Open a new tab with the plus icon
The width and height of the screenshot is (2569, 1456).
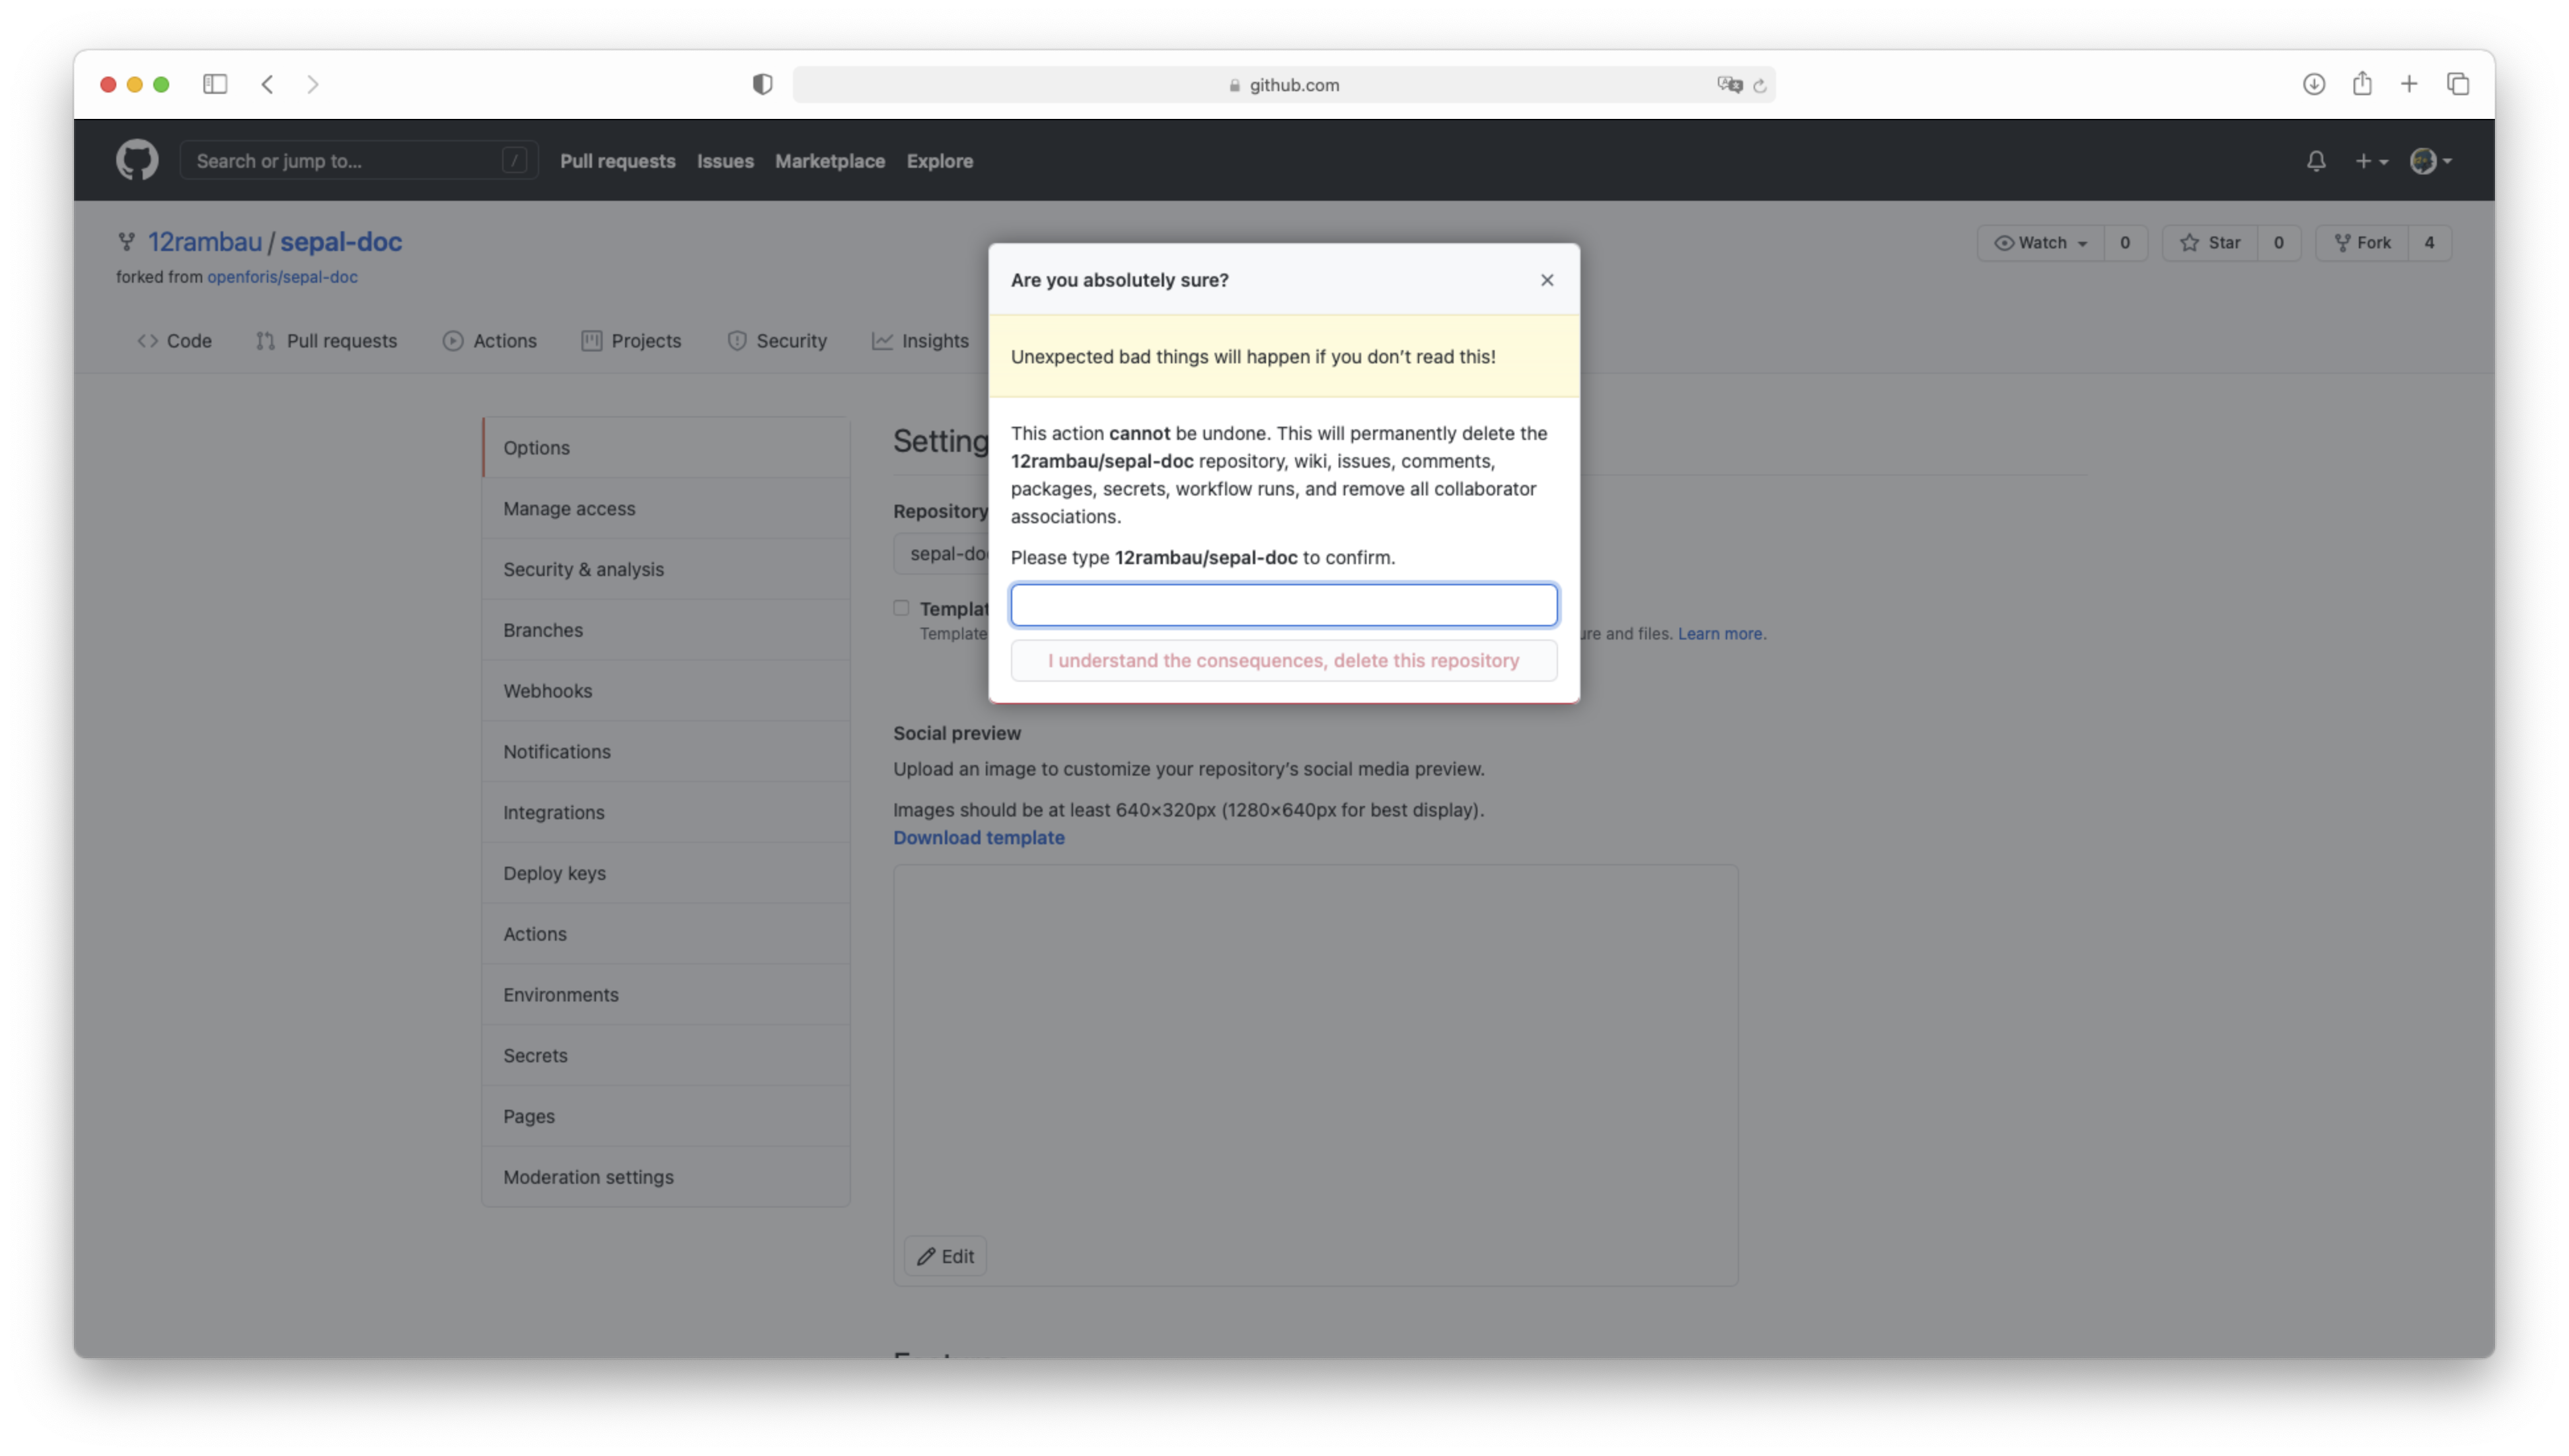[2409, 84]
